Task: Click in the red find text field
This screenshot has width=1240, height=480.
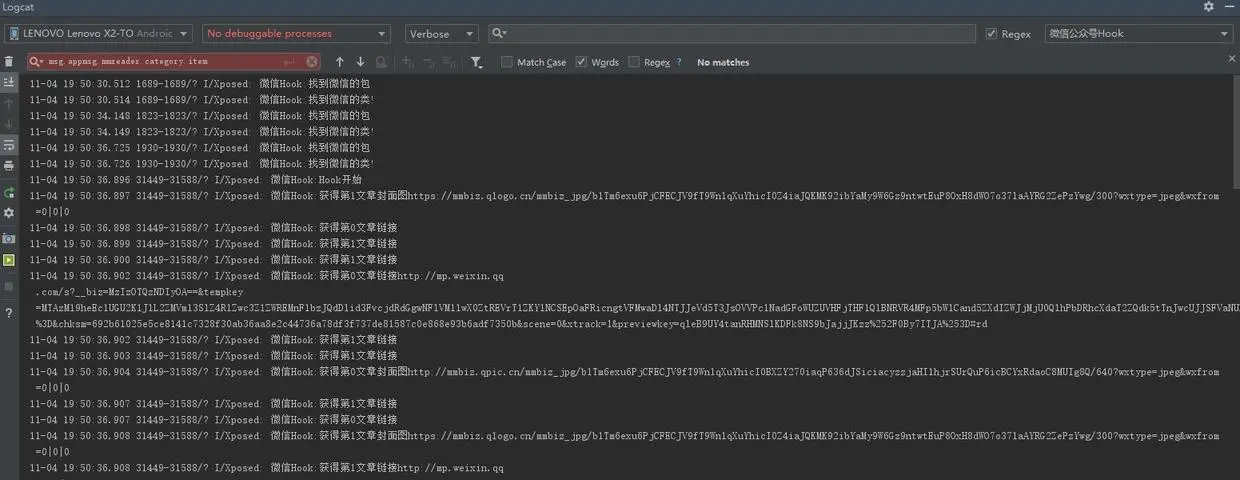Action: tap(174, 62)
